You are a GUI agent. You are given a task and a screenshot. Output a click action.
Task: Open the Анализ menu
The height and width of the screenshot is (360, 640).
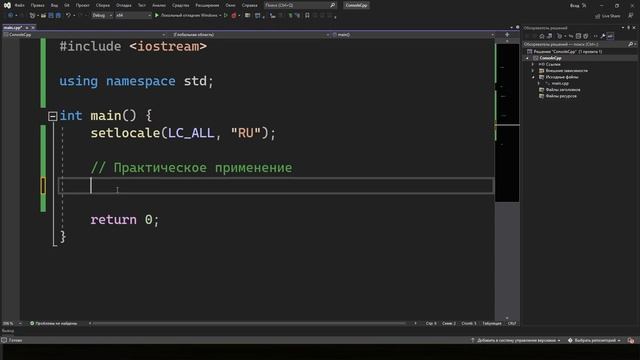tap(159, 5)
